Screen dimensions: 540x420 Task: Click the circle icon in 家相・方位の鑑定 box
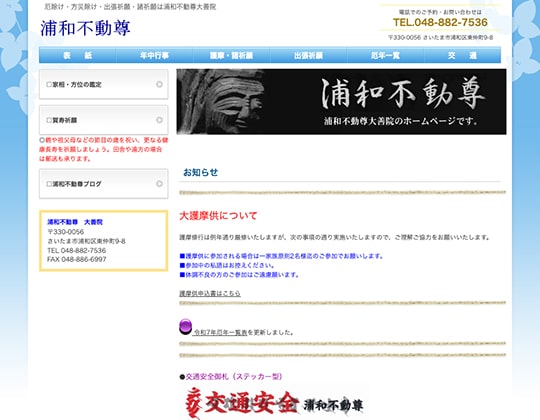[159, 84]
